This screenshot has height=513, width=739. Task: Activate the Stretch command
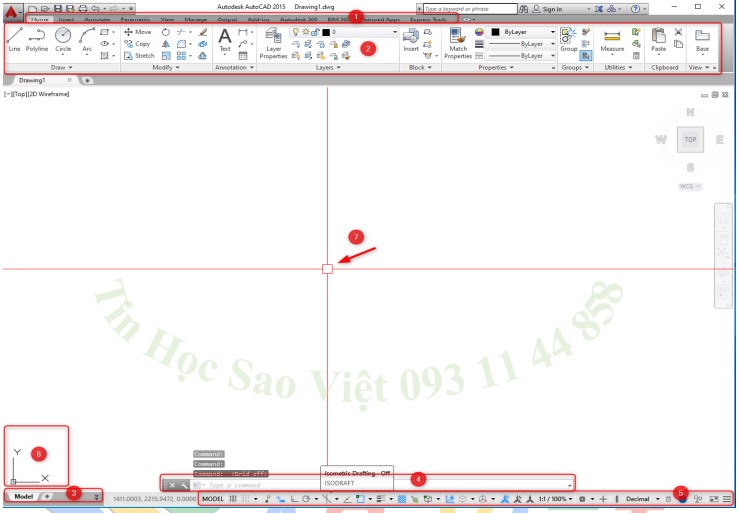click(139, 56)
